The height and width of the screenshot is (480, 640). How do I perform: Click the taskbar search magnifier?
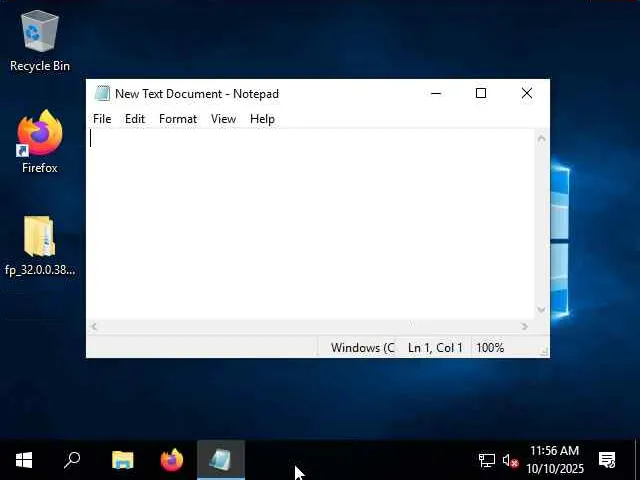pyautogui.click(x=72, y=460)
